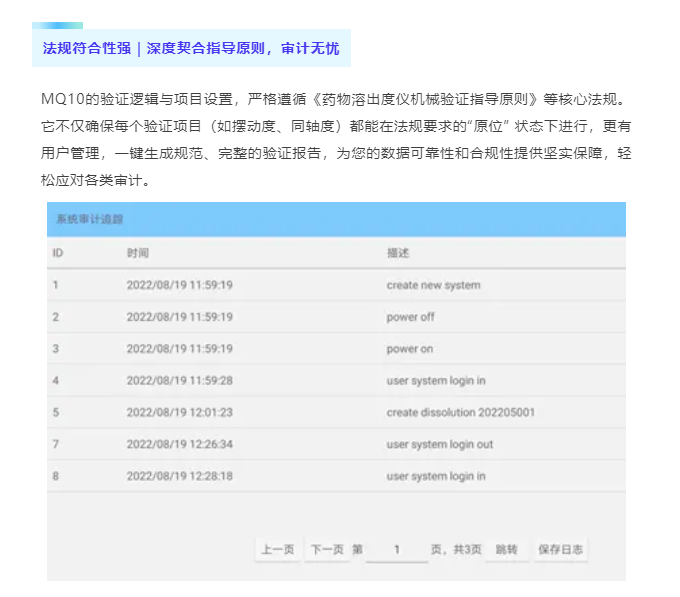
Task: Click the 系统审计追踪 title bar
Action: 336,219
